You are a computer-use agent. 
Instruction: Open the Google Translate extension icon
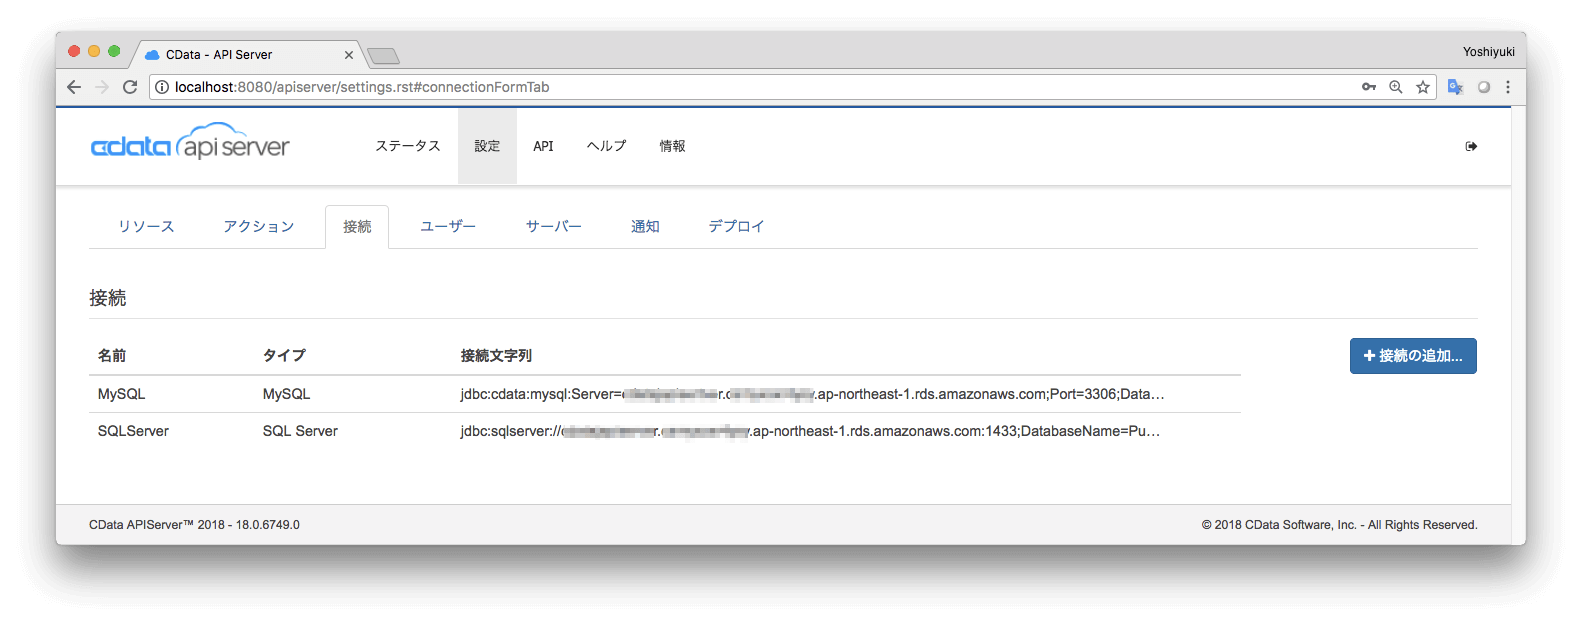tap(1456, 87)
